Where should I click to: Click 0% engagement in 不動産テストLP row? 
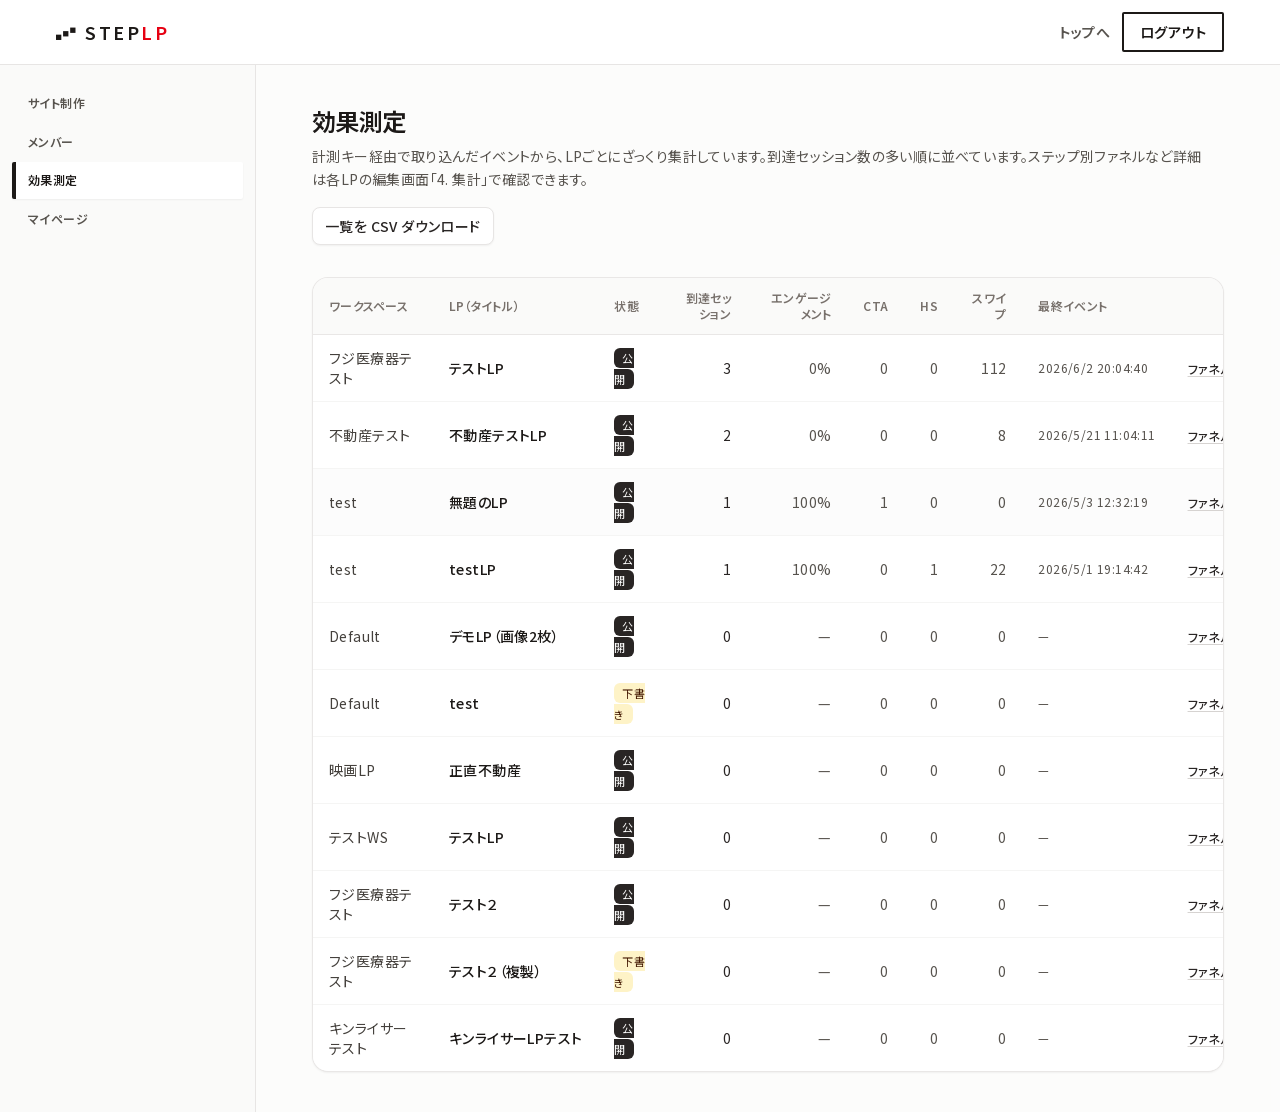point(820,435)
